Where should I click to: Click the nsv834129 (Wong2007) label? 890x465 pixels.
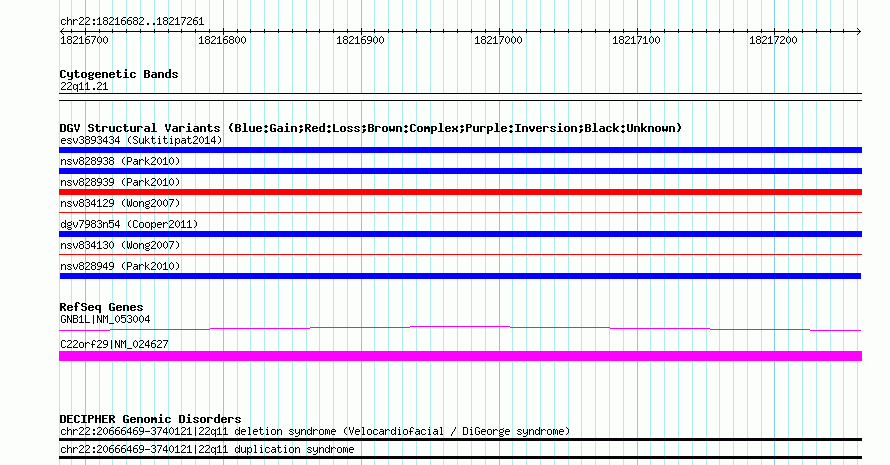tap(120, 203)
